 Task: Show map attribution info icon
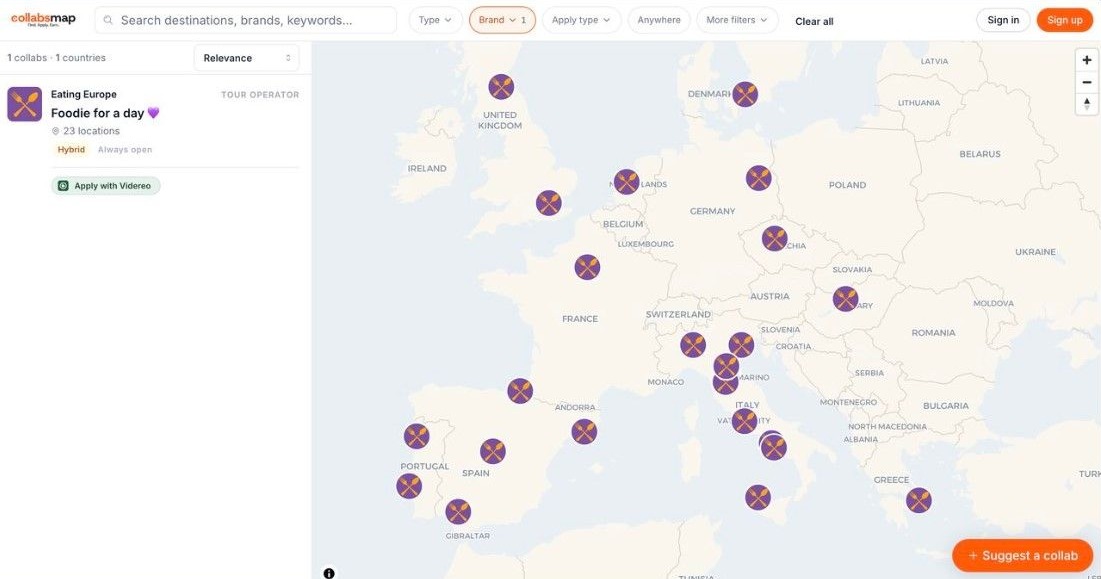329,573
